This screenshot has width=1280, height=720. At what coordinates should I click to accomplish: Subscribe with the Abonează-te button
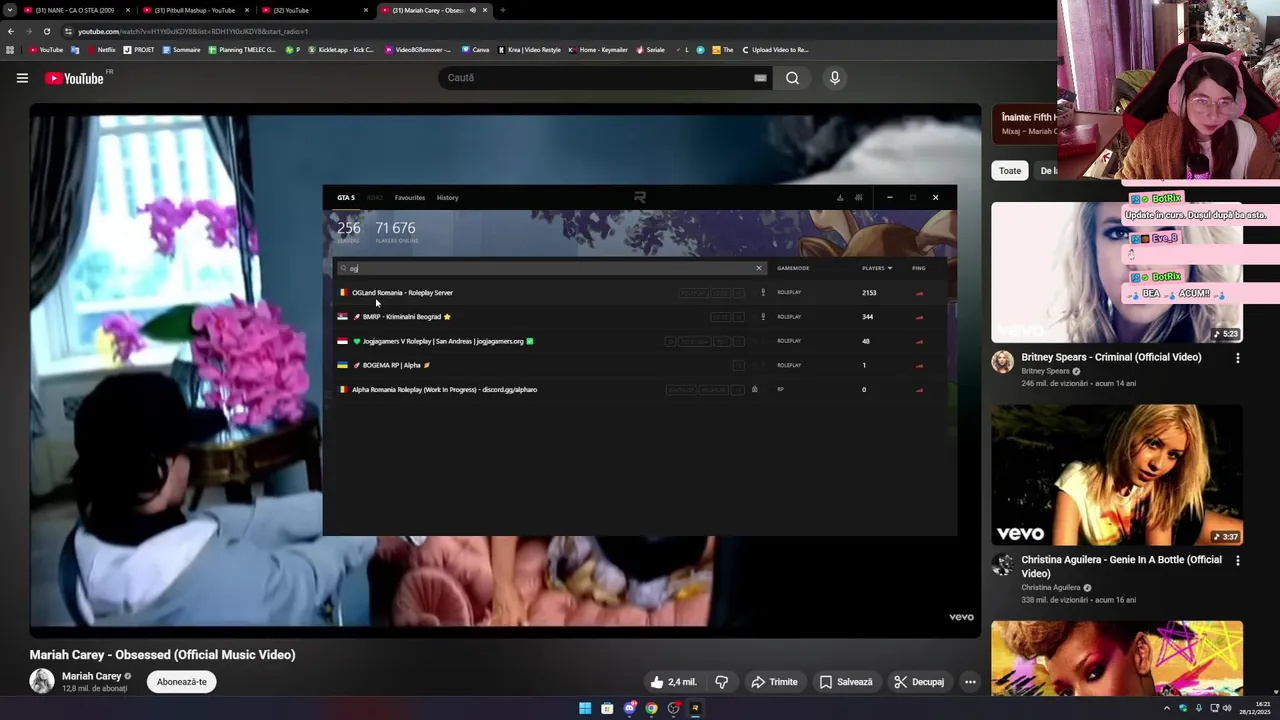click(x=182, y=682)
